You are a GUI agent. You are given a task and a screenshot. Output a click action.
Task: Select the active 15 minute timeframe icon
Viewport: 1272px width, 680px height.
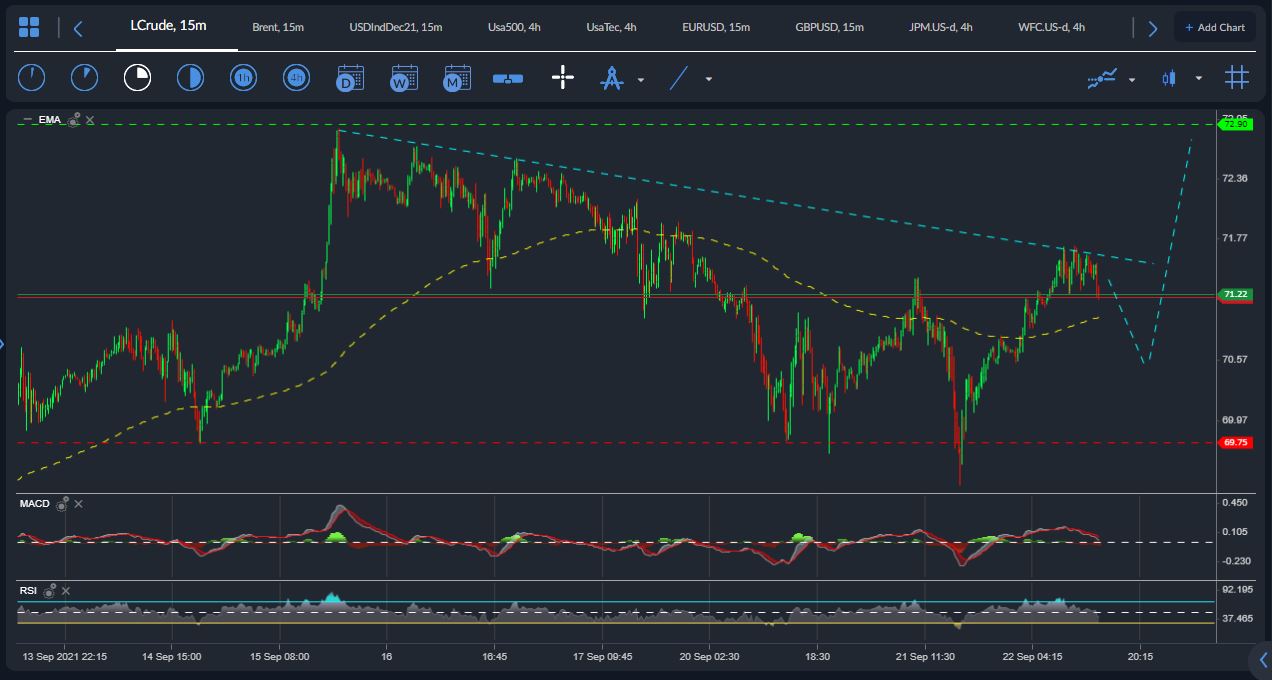click(x=137, y=78)
